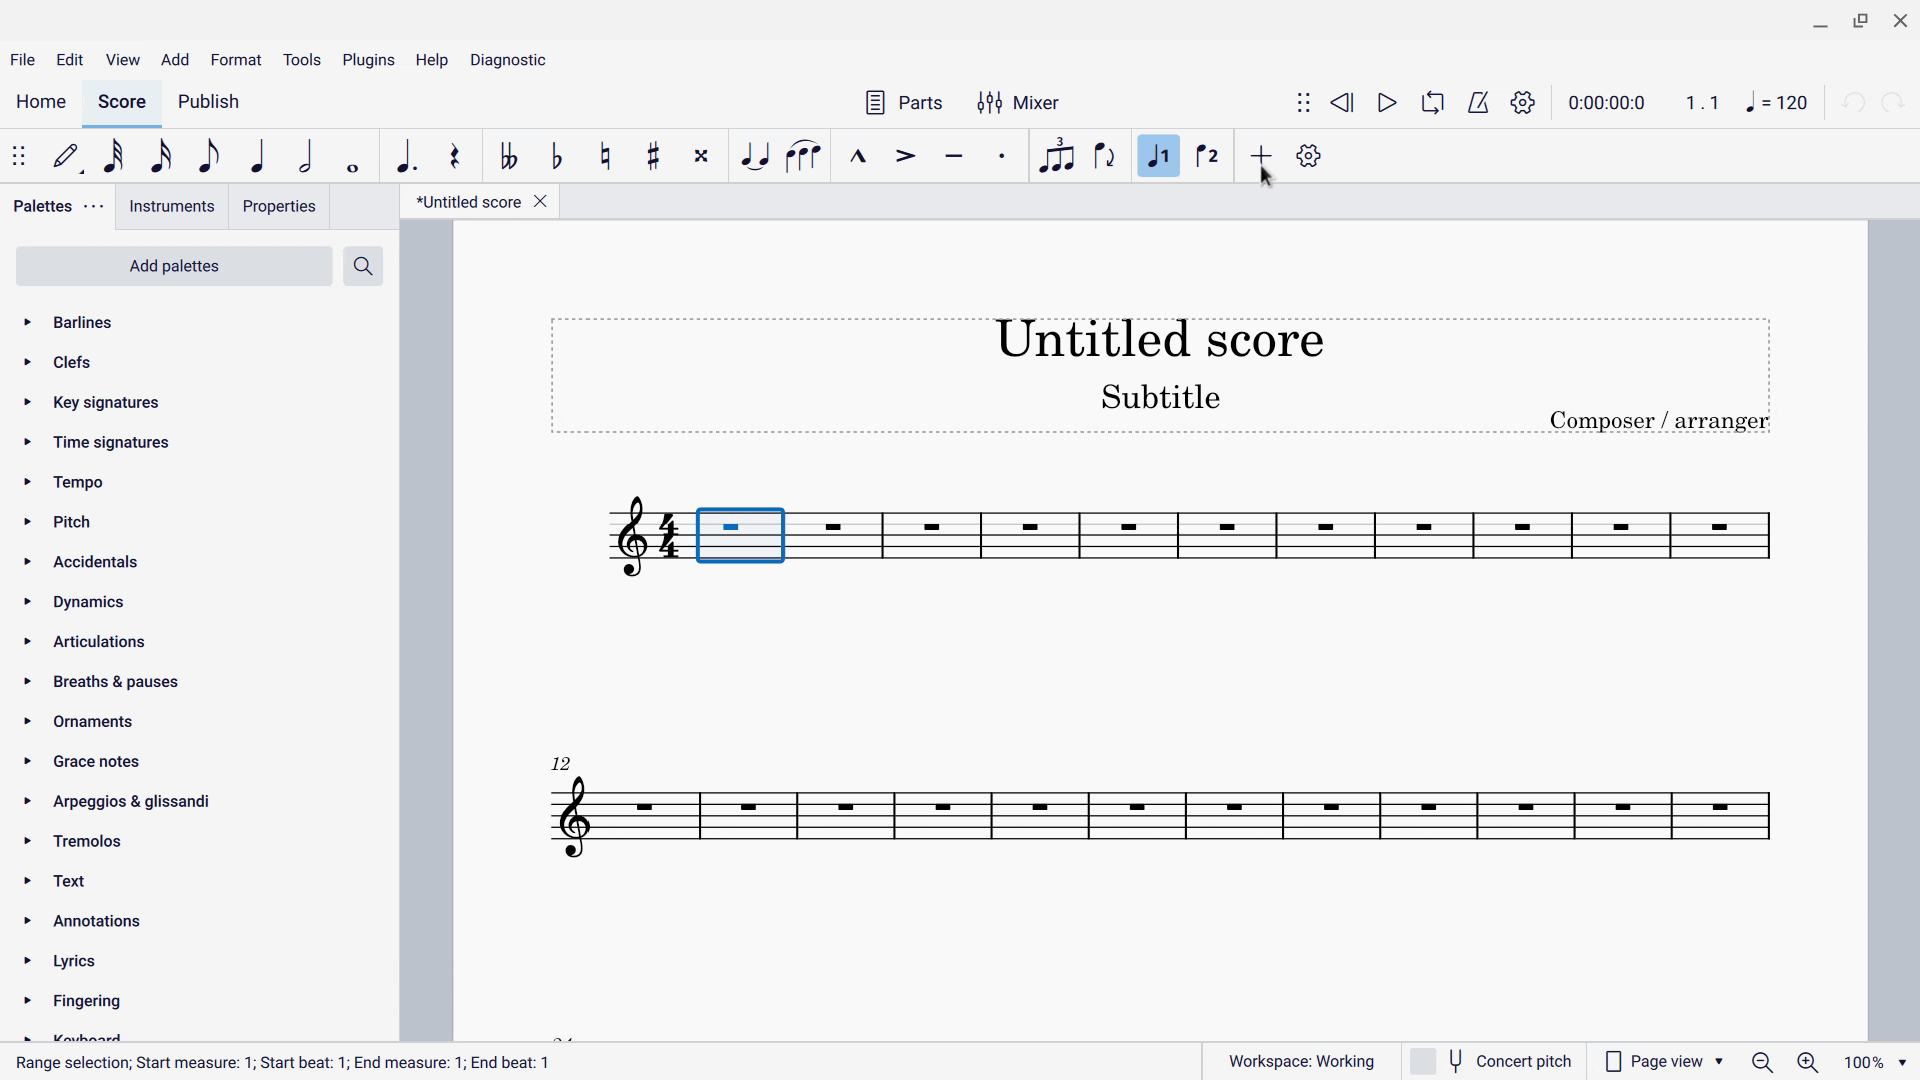The width and height of the screenshot is (1920, 1080).
Task: Select the quarter note duration
Action: pyautogui.click(x=259, y=157)
